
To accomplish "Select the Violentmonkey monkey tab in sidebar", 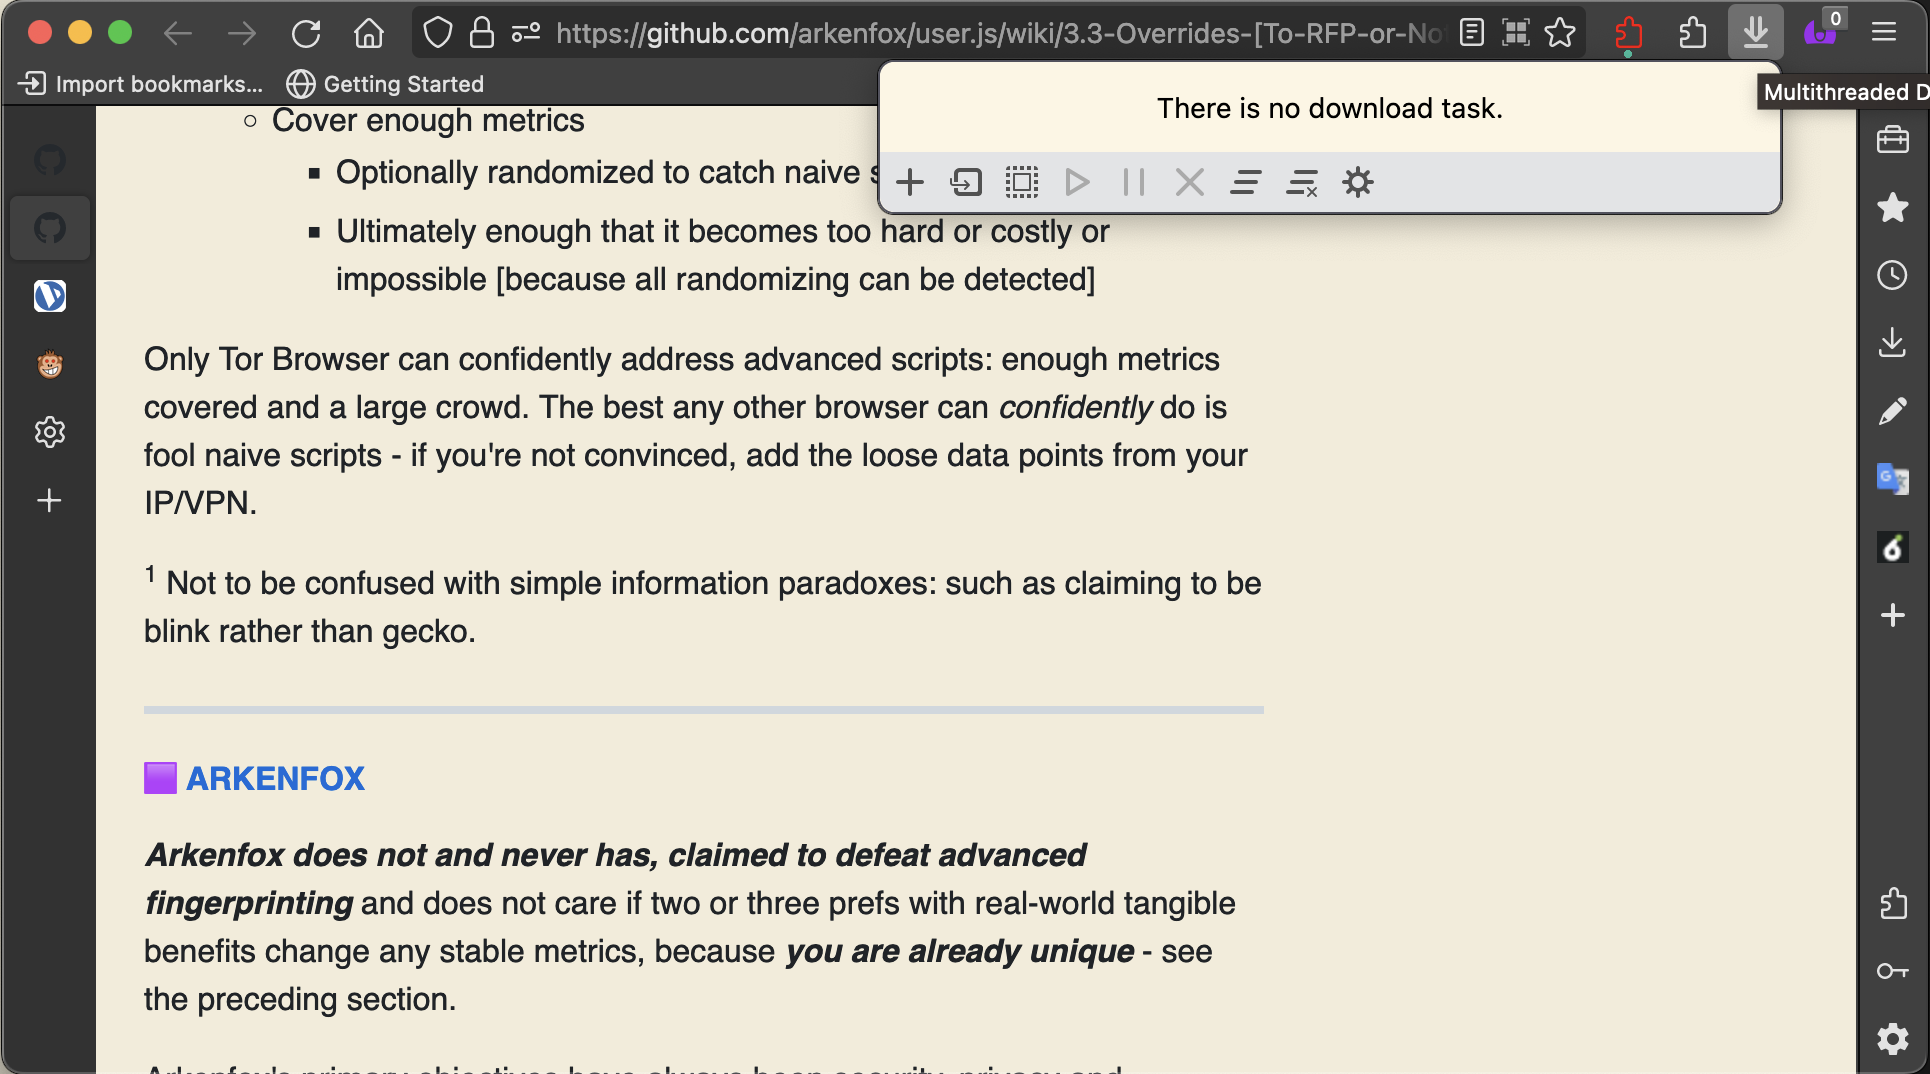I will (49, 364).
